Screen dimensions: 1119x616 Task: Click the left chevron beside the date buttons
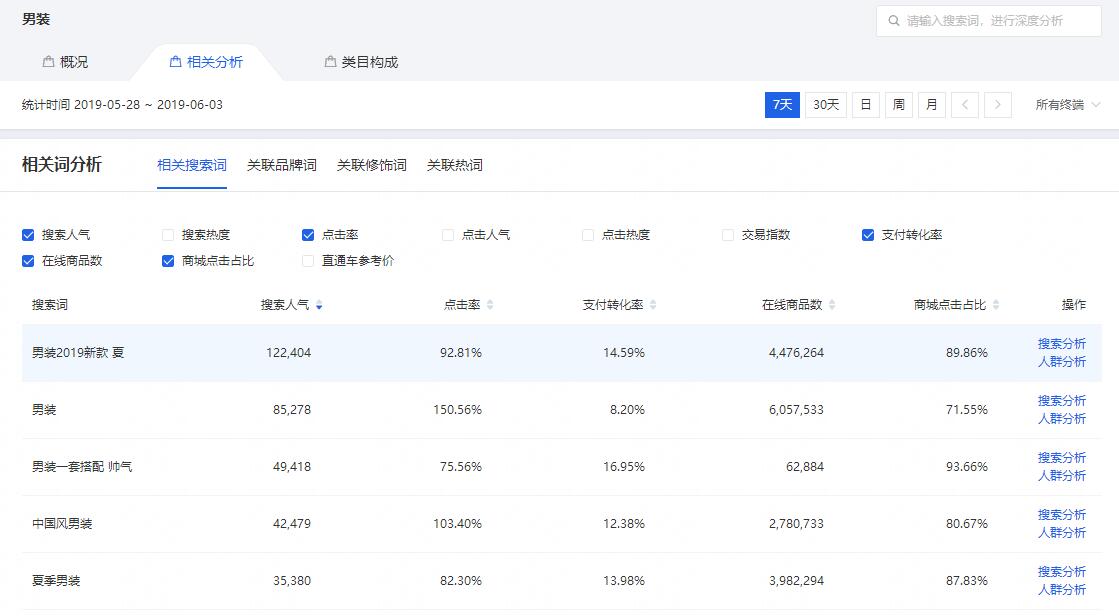tap(965, 104)
